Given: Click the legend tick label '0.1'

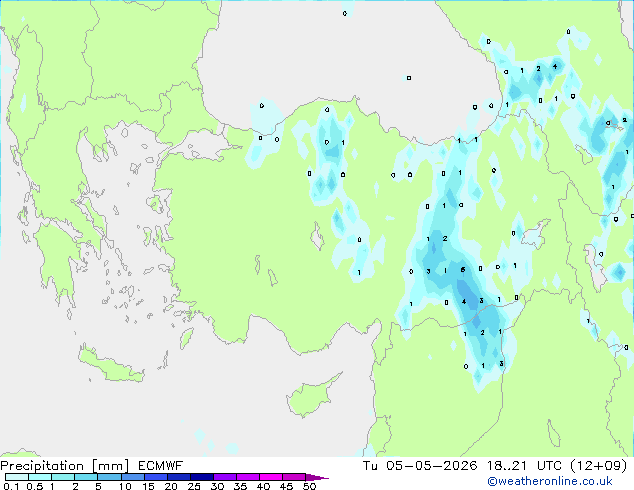Looking at the screenshot, I should click(x=11, y=486).
